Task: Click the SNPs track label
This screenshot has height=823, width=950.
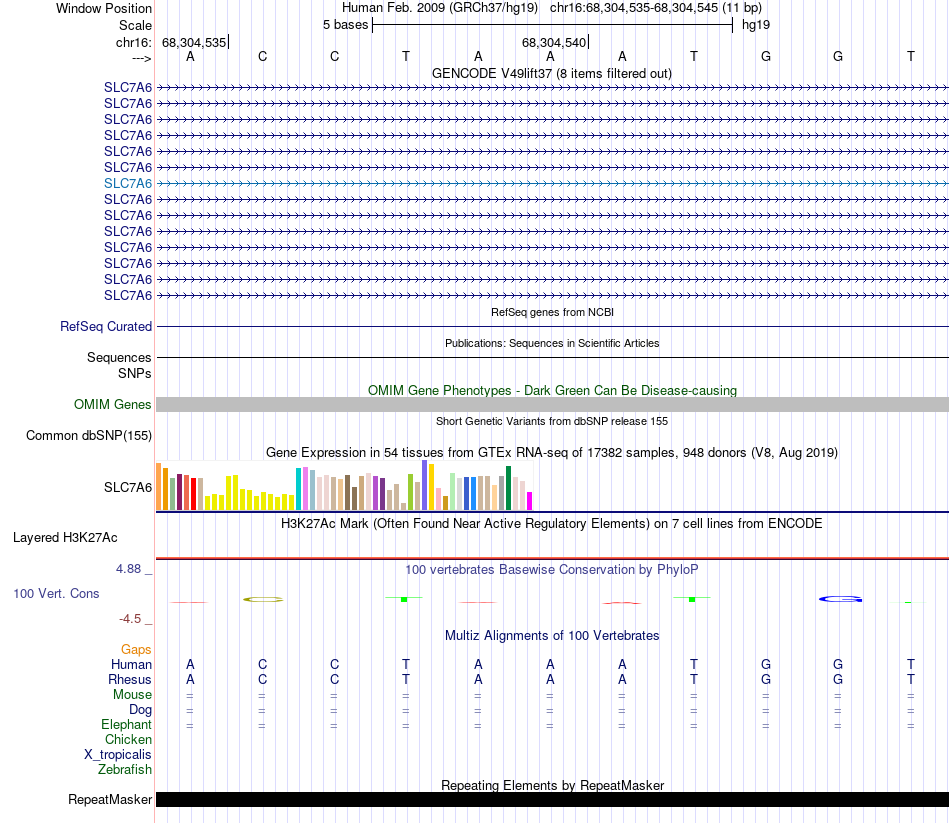Action: (135, 373)
